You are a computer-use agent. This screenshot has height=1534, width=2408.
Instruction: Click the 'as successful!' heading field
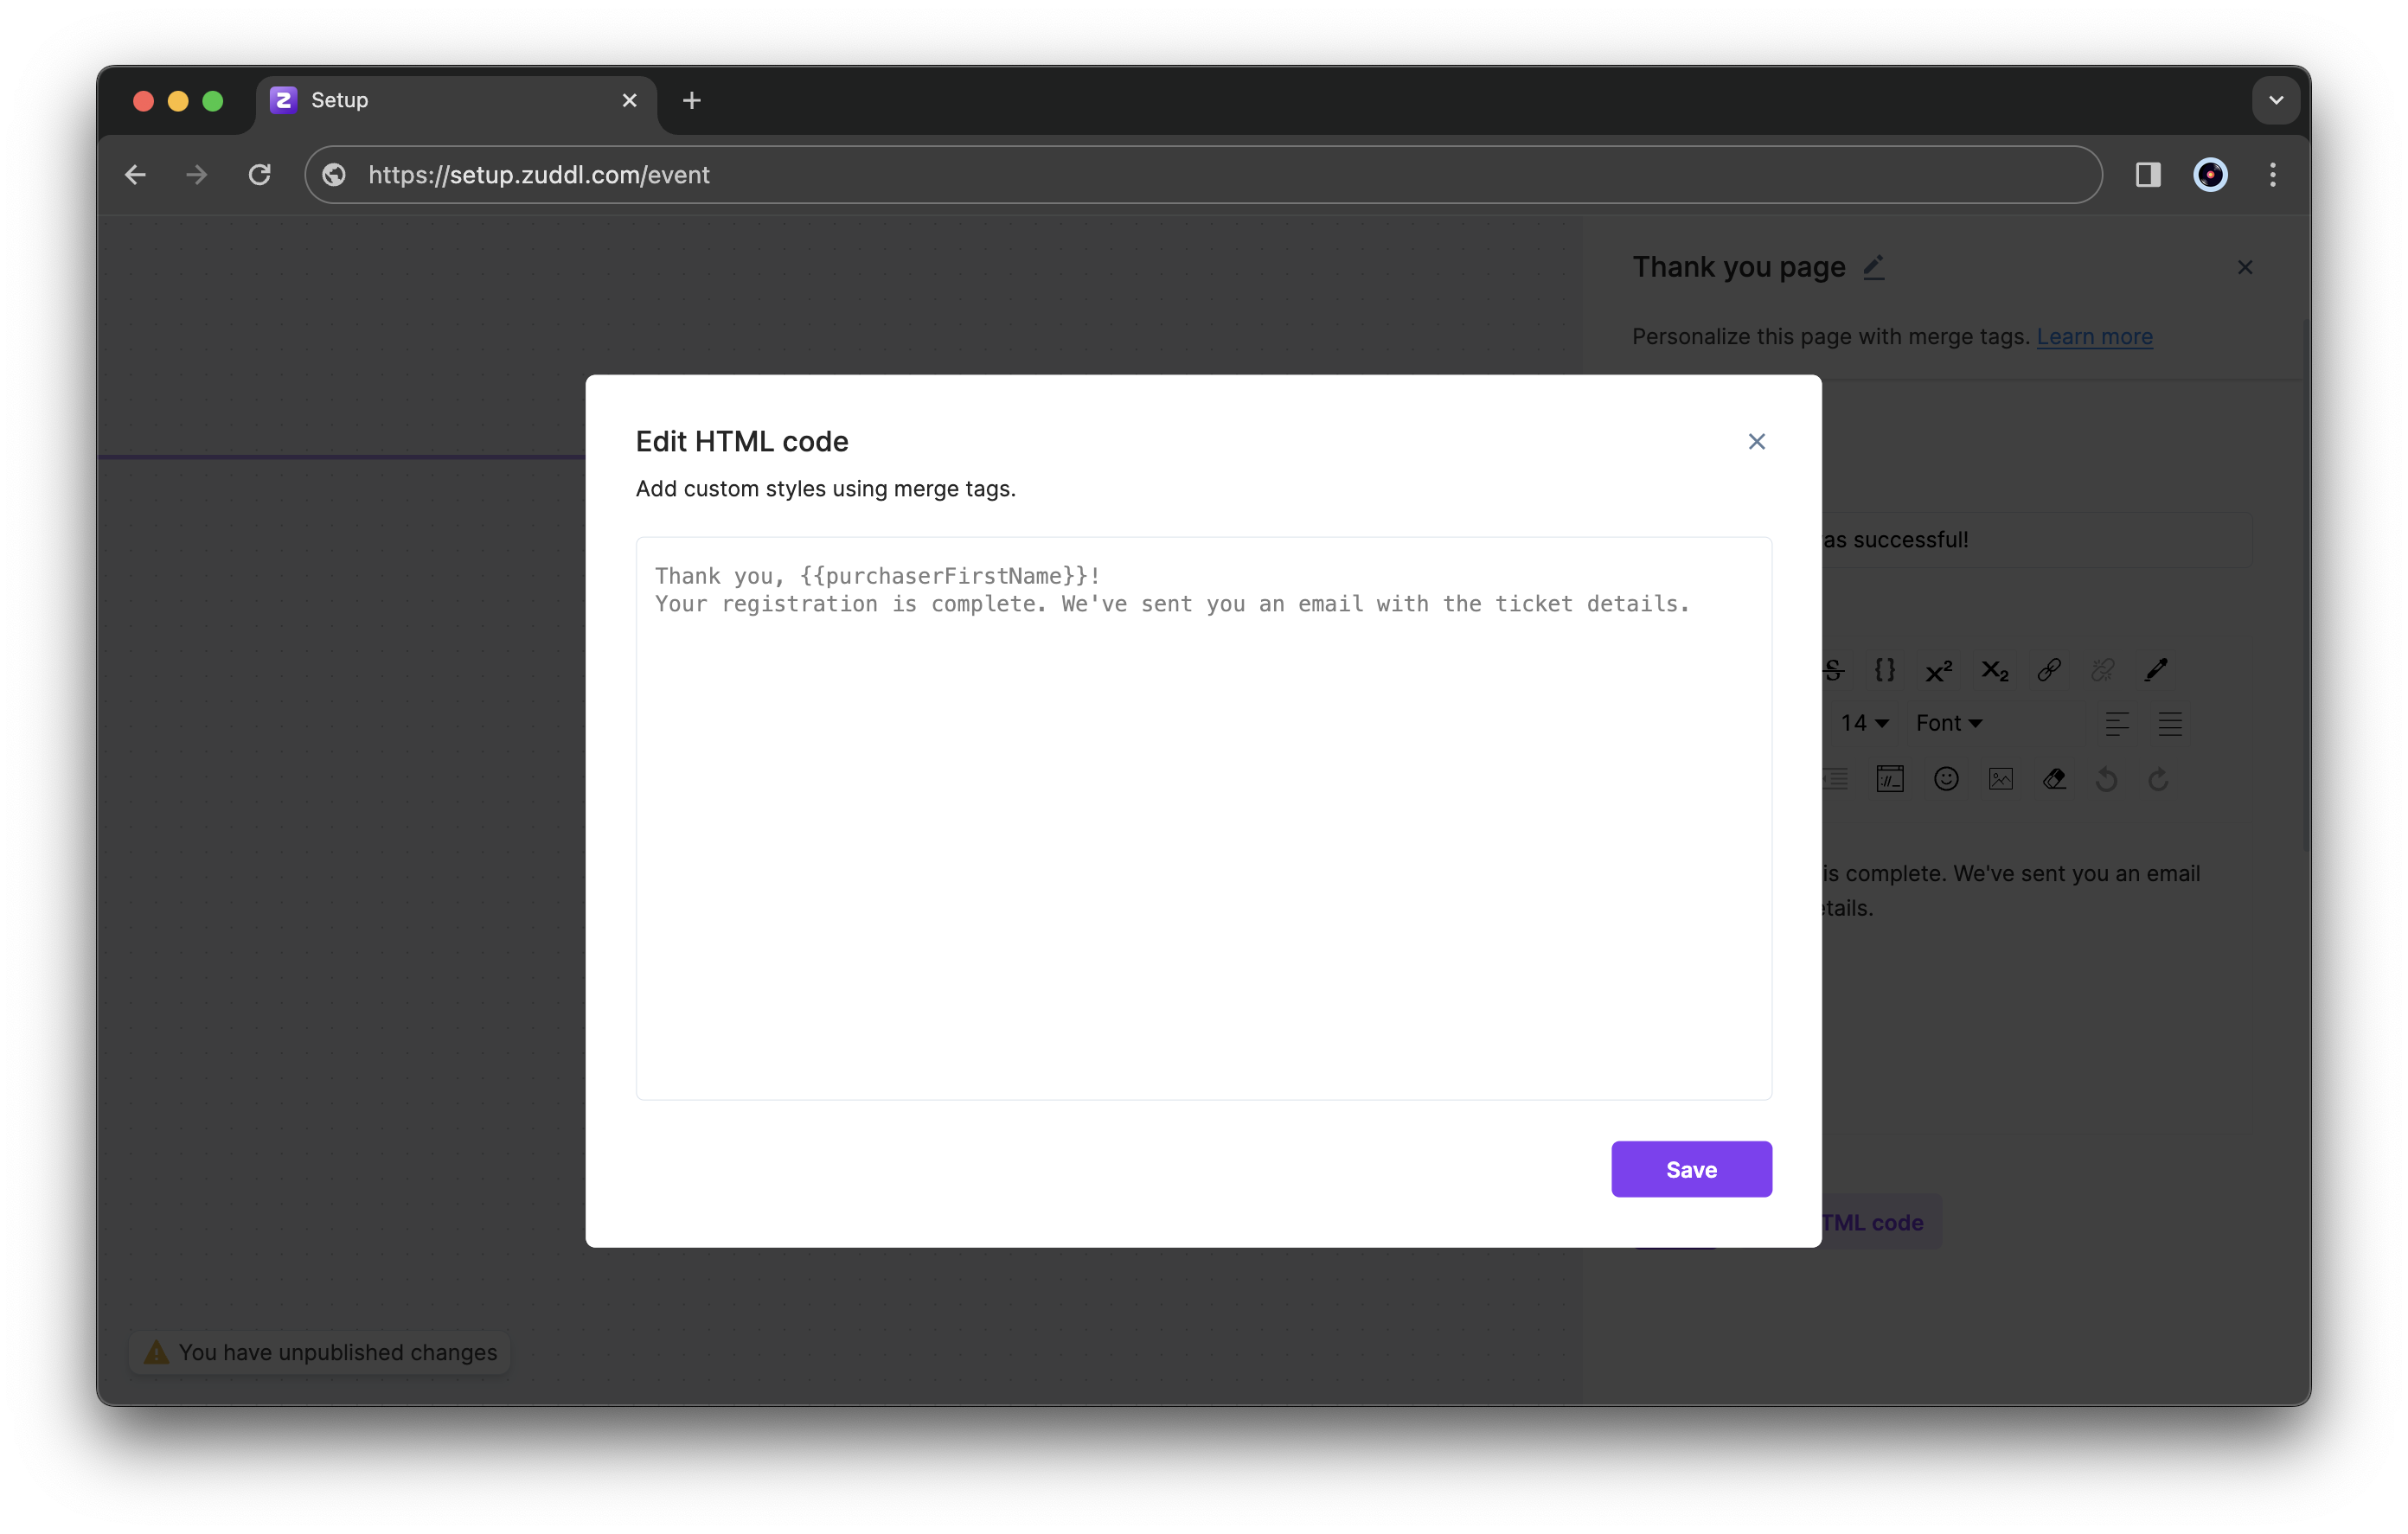2037,540
